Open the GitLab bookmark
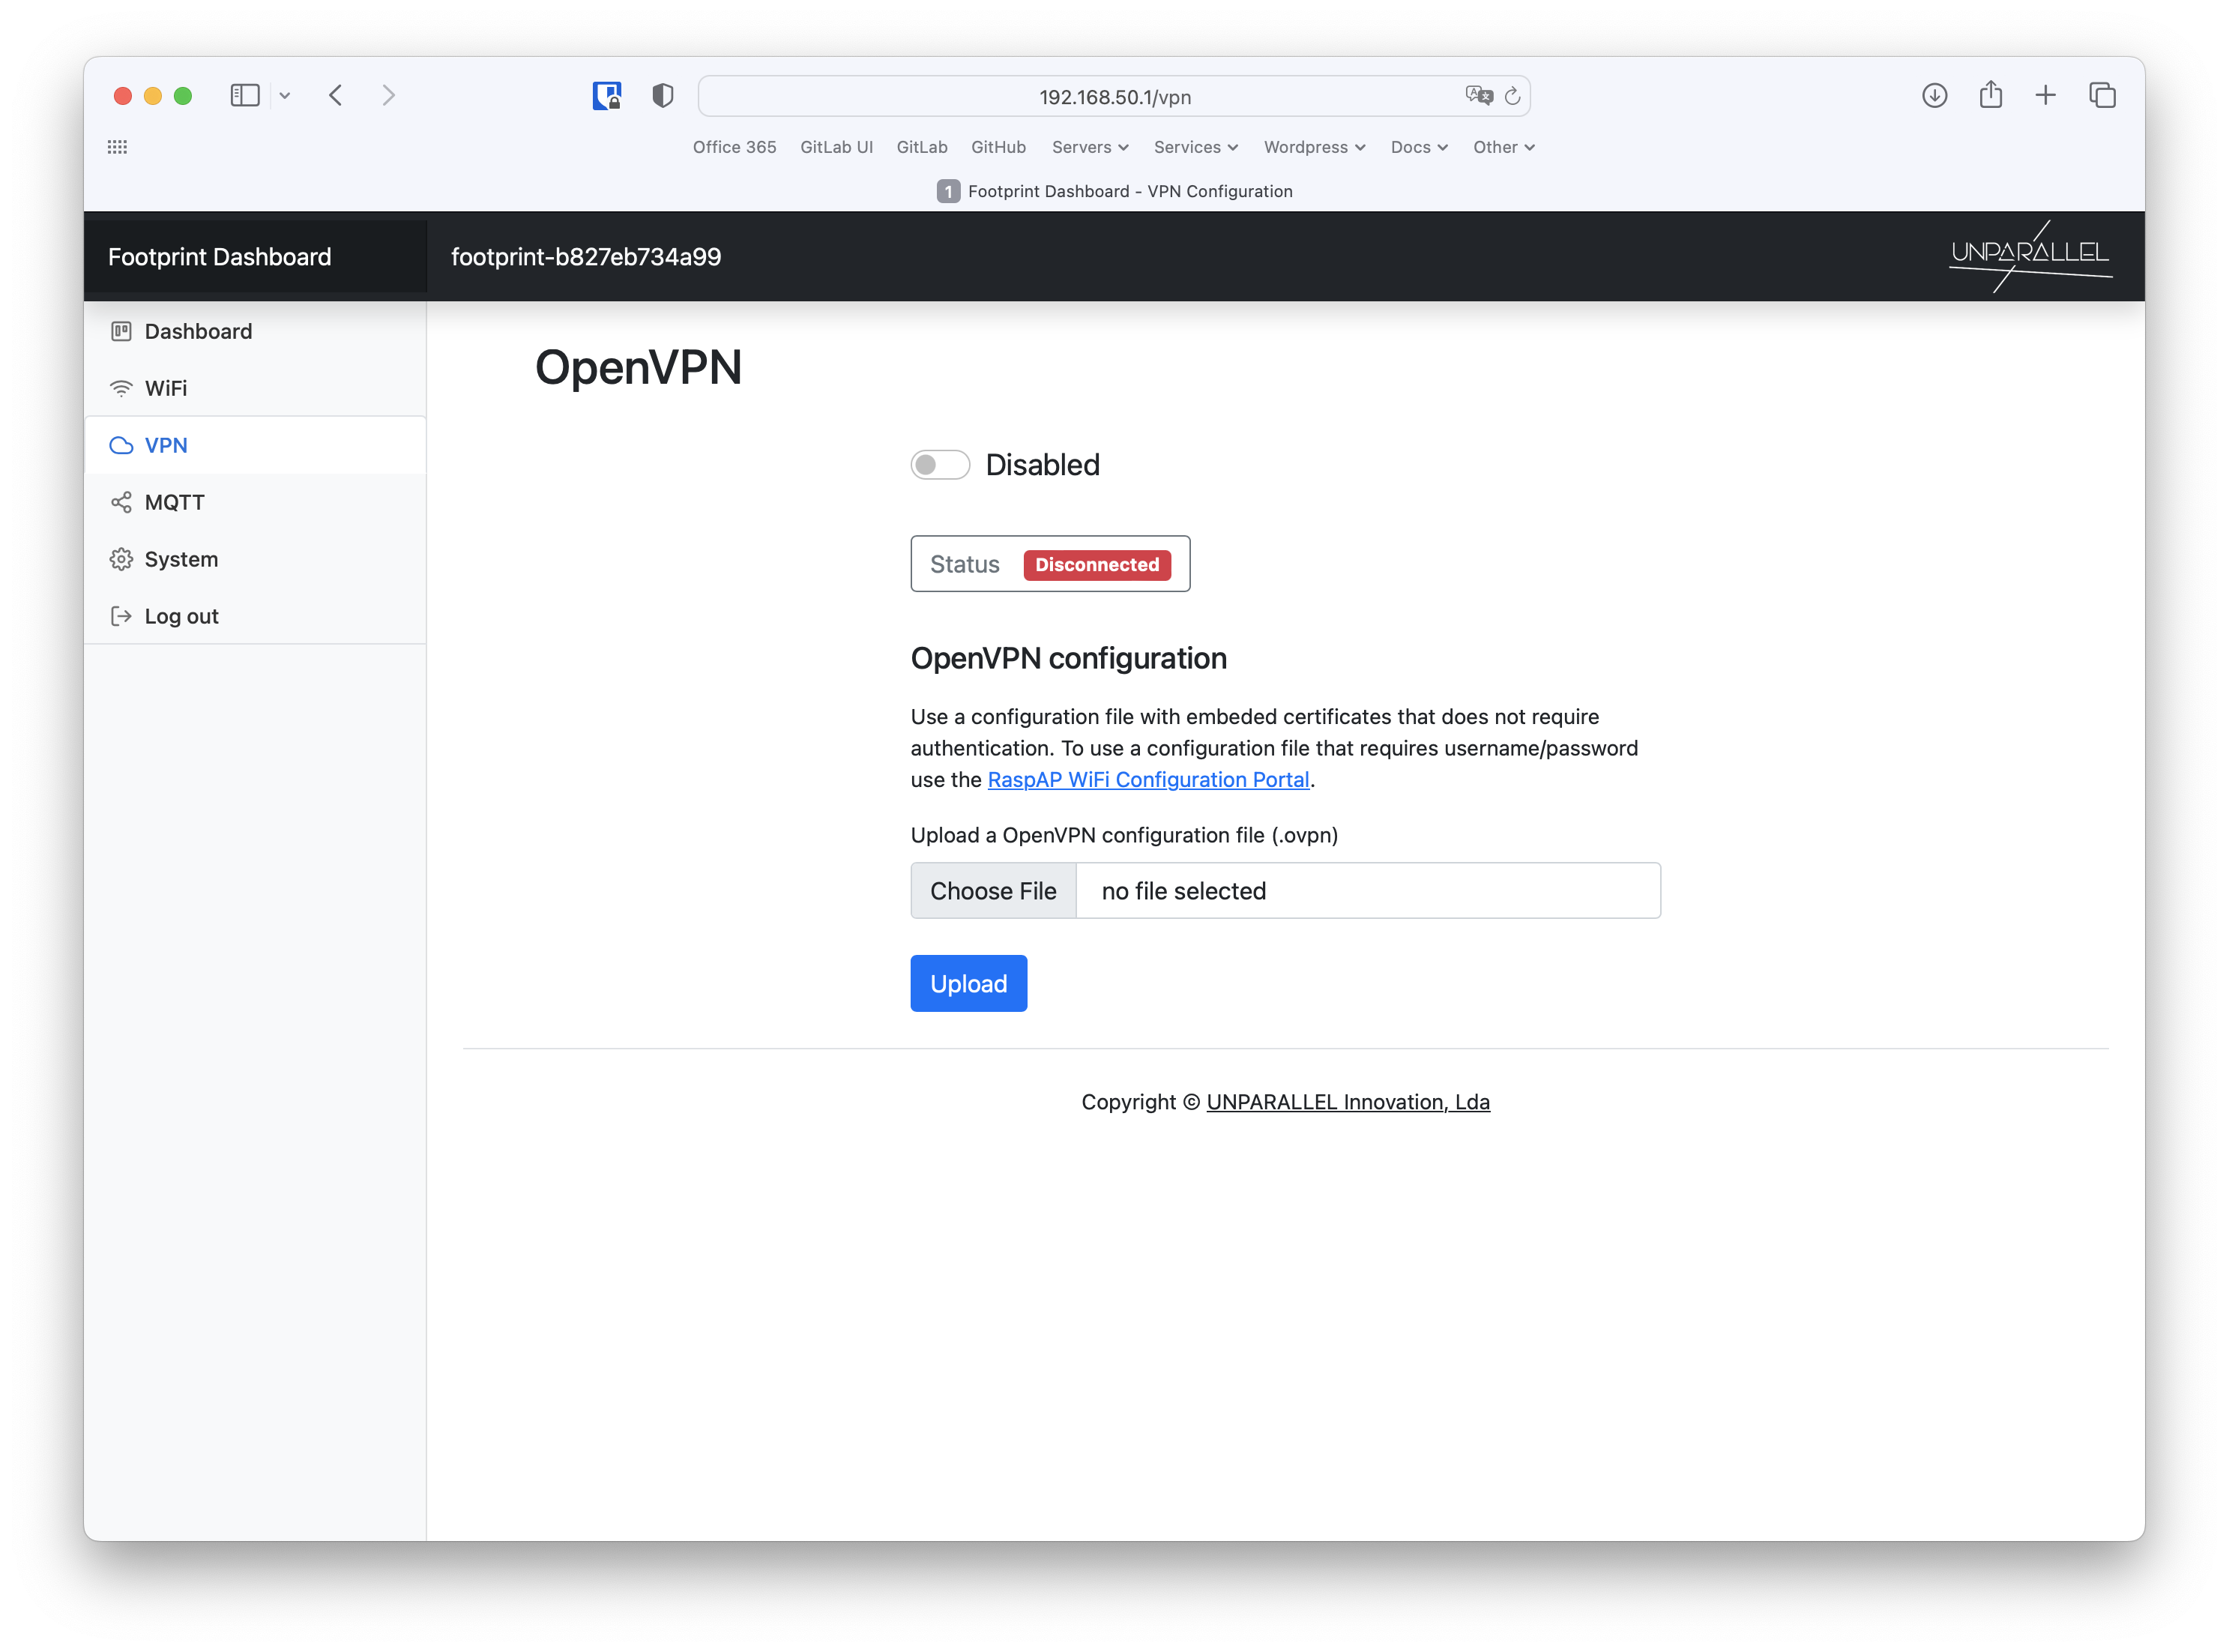2229x1652 pixels. point(921,147)
